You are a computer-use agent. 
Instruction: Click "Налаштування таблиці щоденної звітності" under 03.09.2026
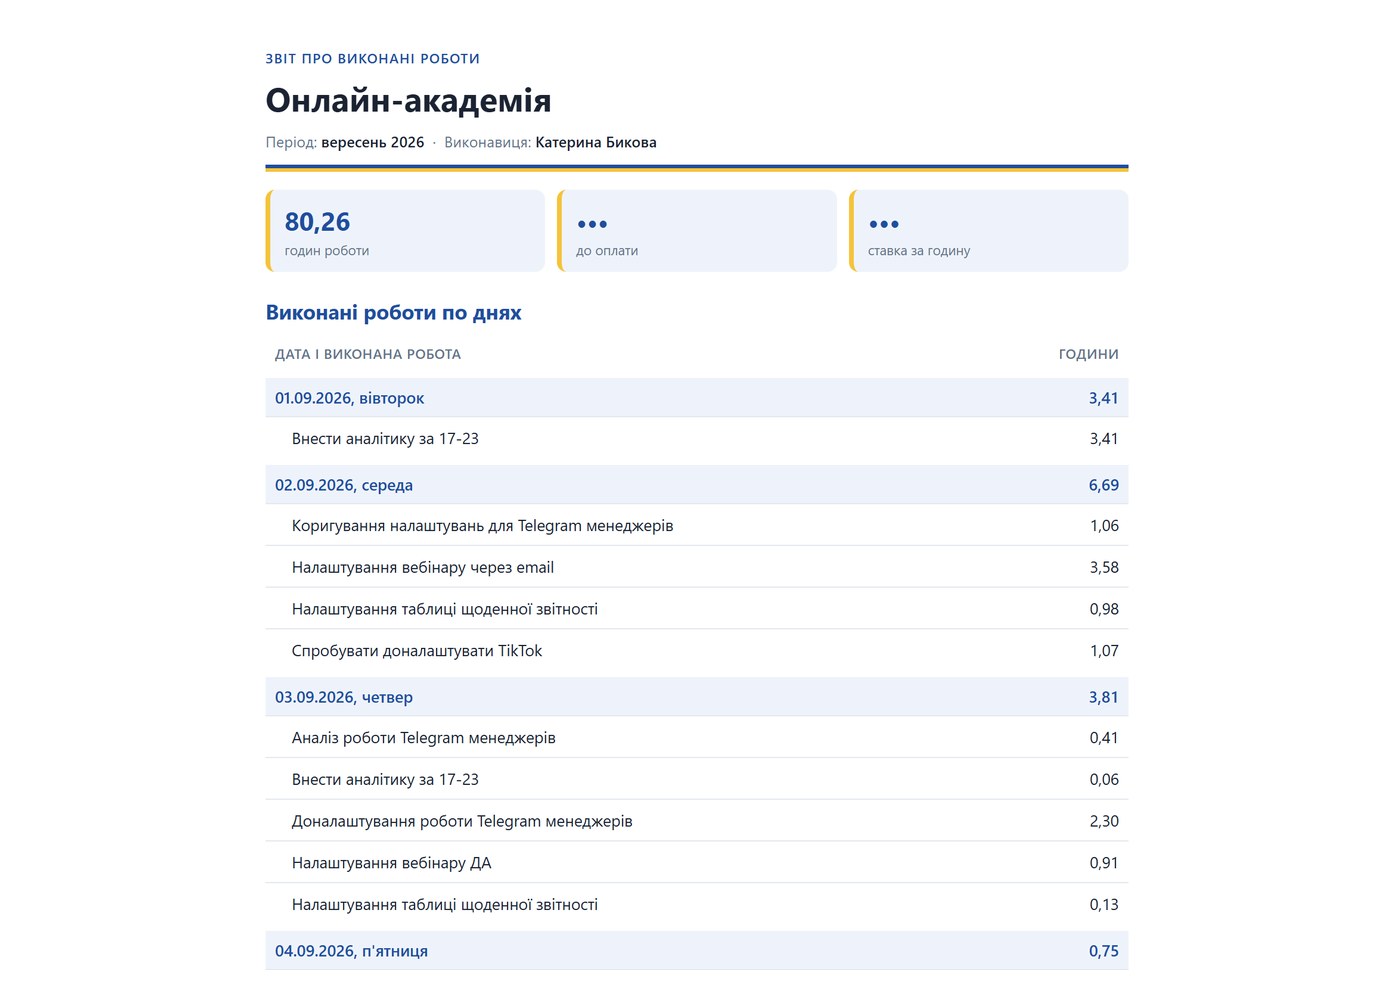tap(445, 905)
